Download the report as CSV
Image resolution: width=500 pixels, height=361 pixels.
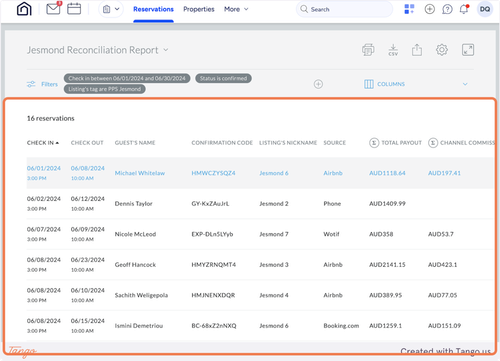pos(393,50)
